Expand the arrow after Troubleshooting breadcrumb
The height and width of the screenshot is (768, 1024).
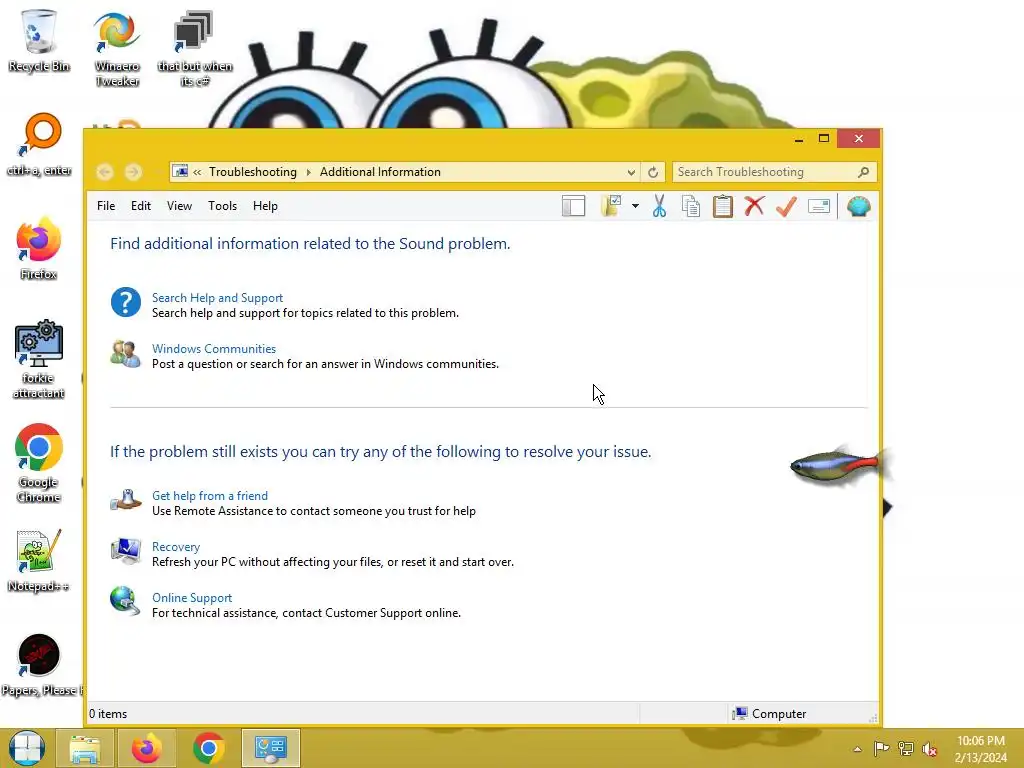coord(308,172)
